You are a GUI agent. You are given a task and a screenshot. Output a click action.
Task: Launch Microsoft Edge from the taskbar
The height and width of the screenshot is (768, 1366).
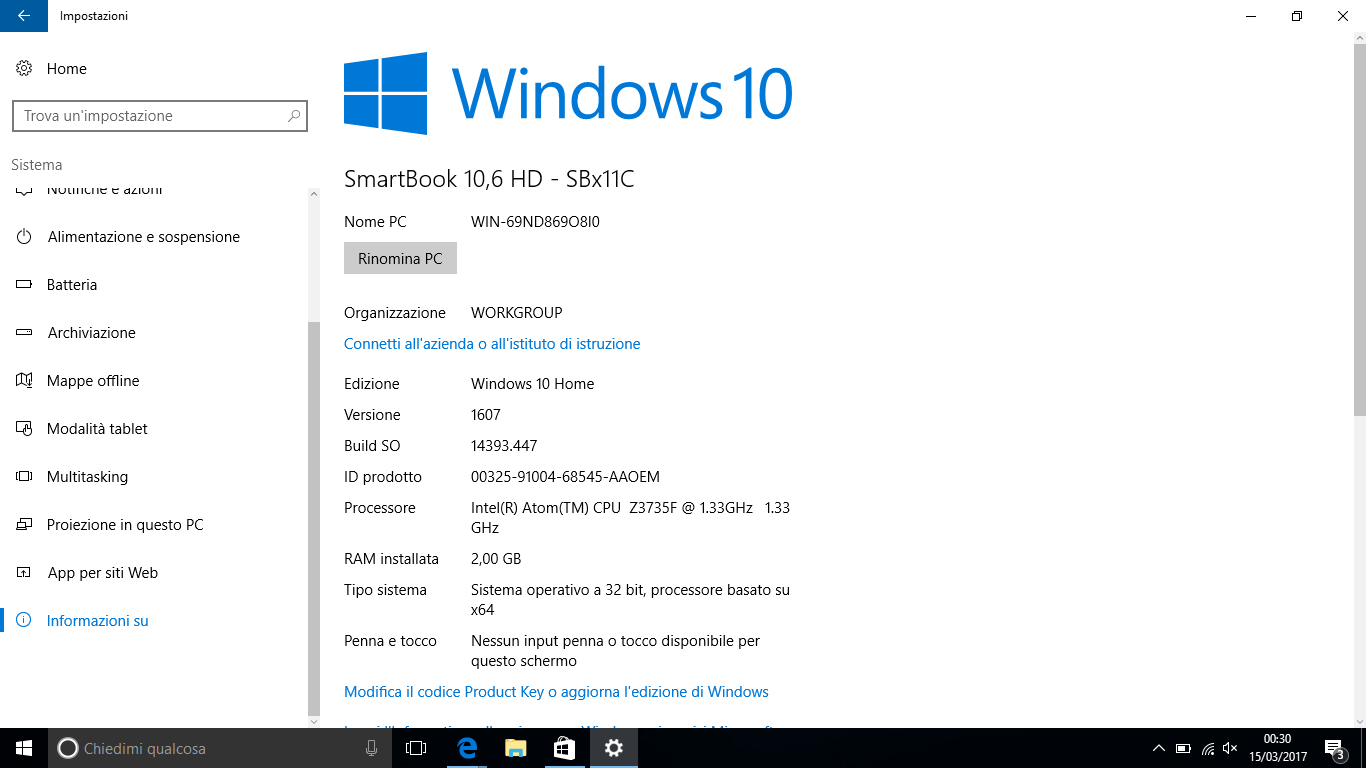(x=466, y=748)
